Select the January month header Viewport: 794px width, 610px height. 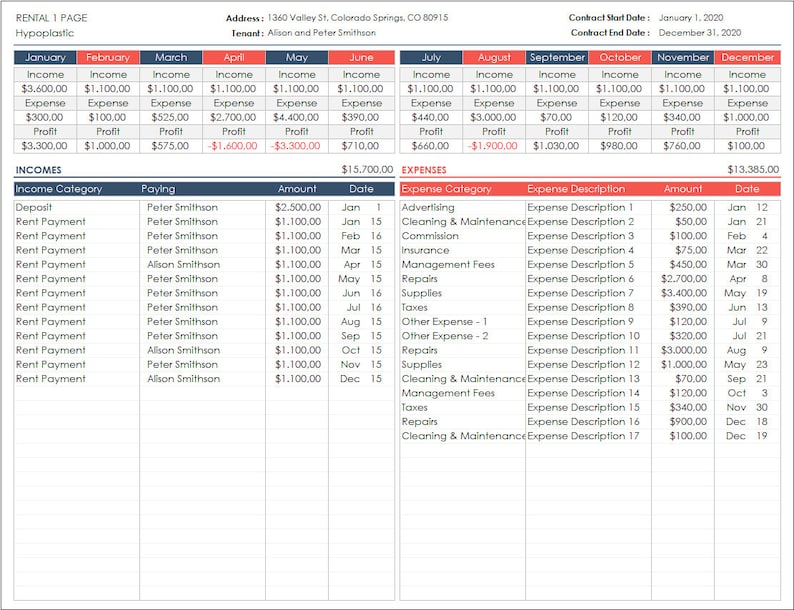click(45, 57)
